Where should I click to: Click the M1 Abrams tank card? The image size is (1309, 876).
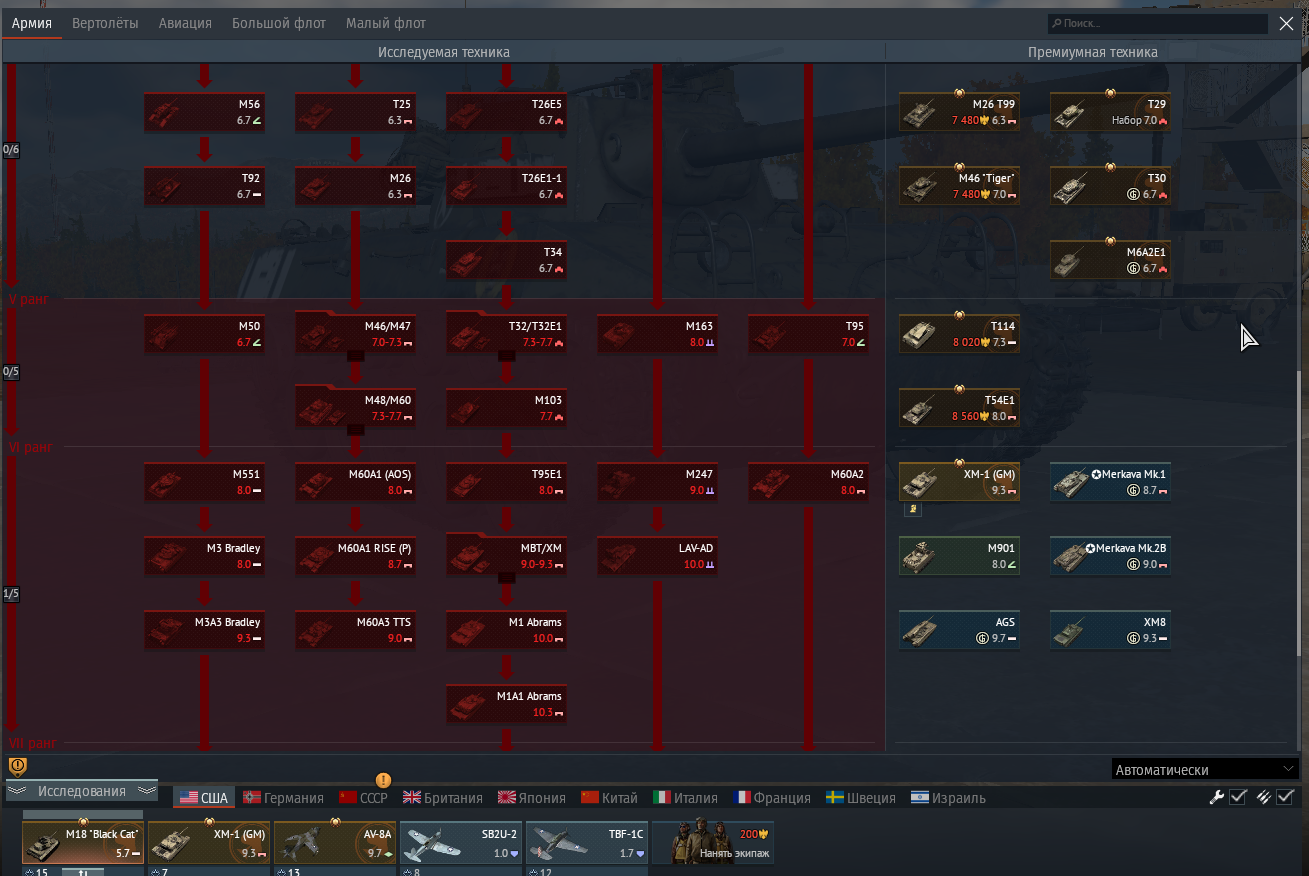point(507,630)
